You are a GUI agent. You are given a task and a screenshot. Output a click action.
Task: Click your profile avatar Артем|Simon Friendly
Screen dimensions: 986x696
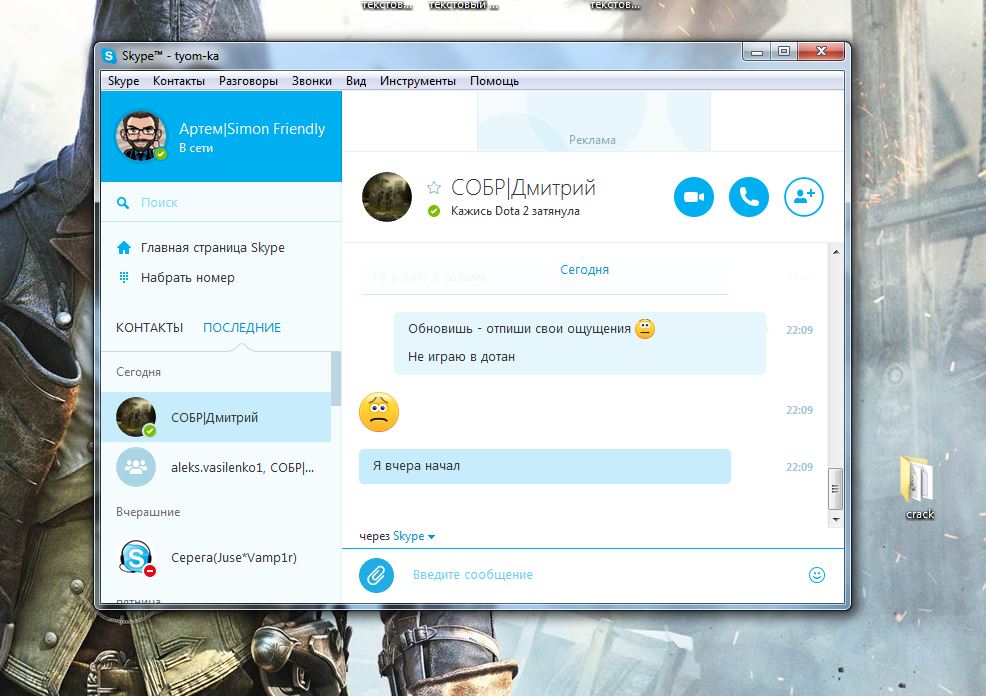coord(141,136)
